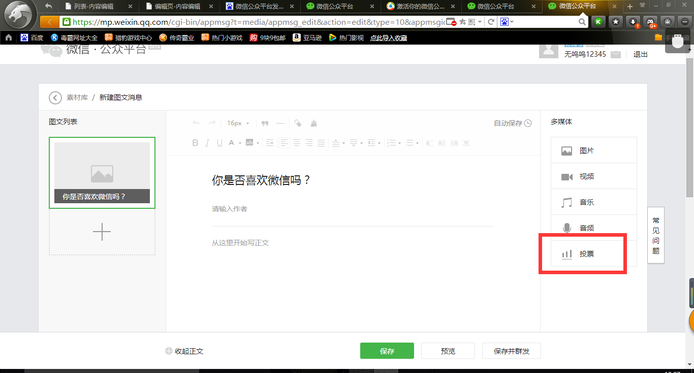Apply font color with the A icon
The width and height of the screenshot is (694, 373).
231,143
